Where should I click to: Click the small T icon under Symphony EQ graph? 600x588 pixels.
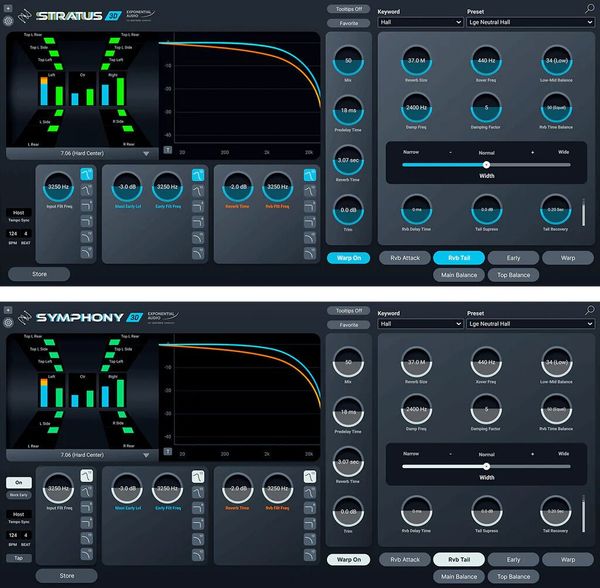point(168,451)
